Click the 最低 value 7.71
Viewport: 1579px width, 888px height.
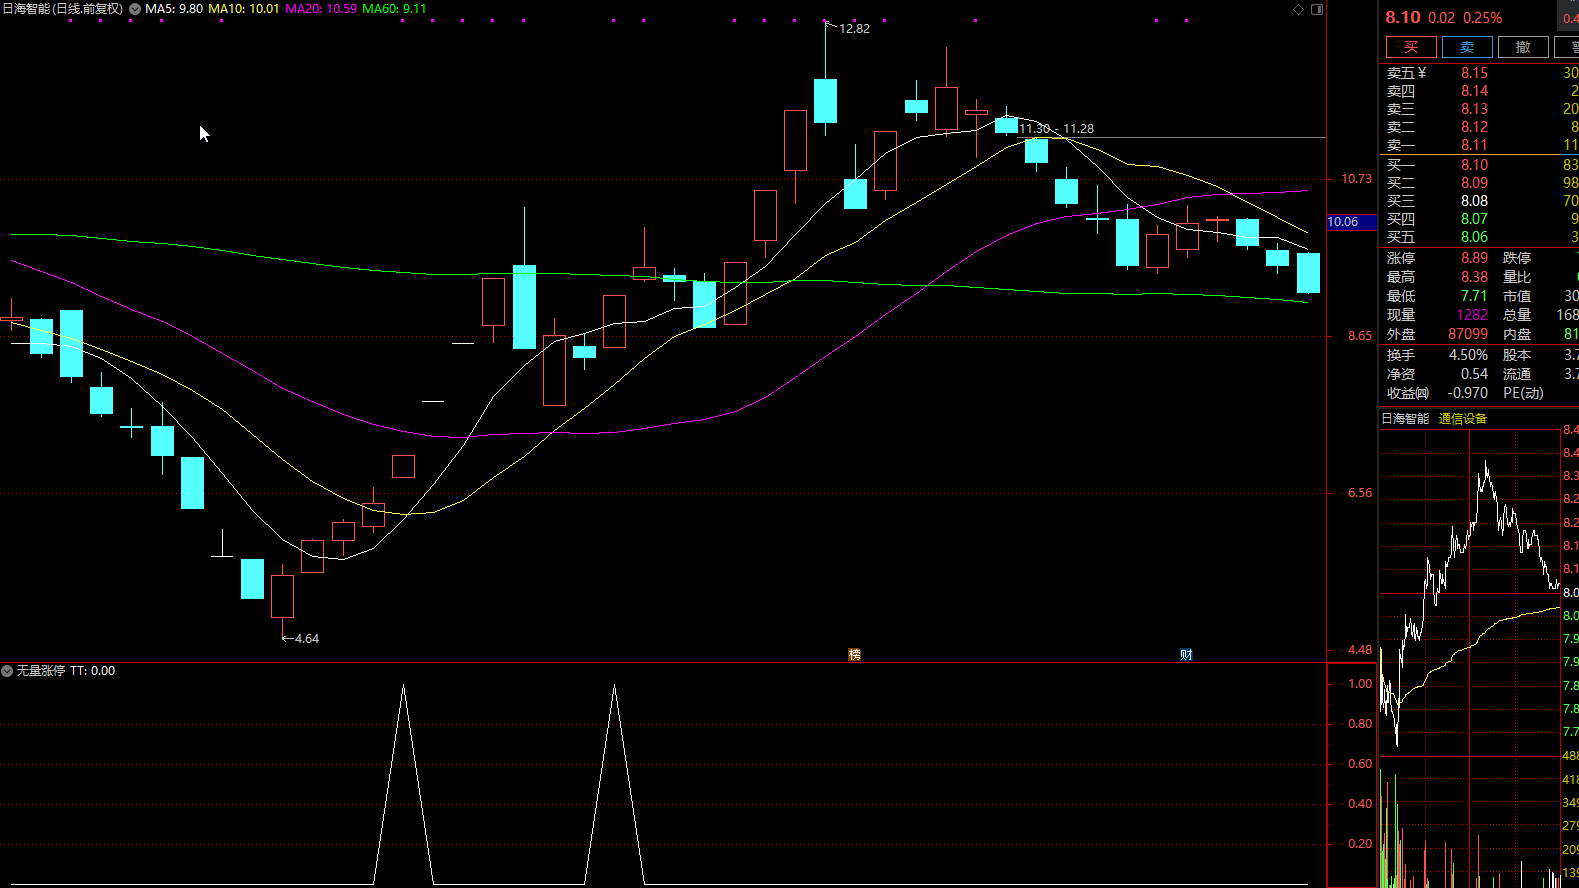(1474, 296)
